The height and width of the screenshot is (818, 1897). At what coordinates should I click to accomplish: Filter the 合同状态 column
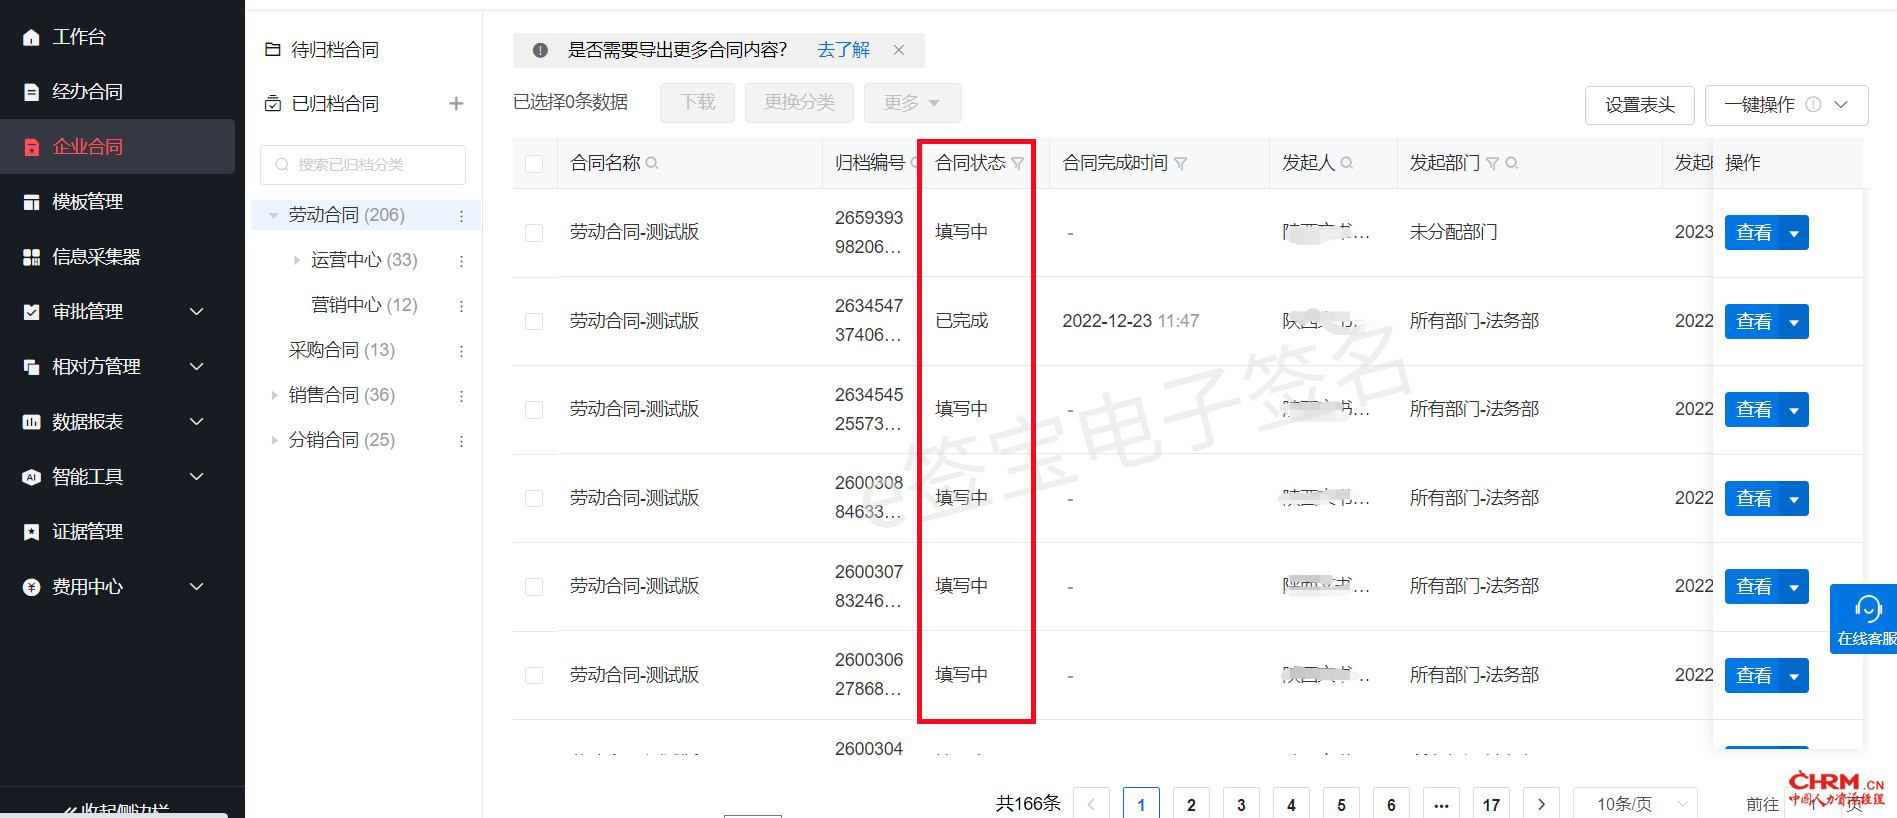[x=1017, y=163]
